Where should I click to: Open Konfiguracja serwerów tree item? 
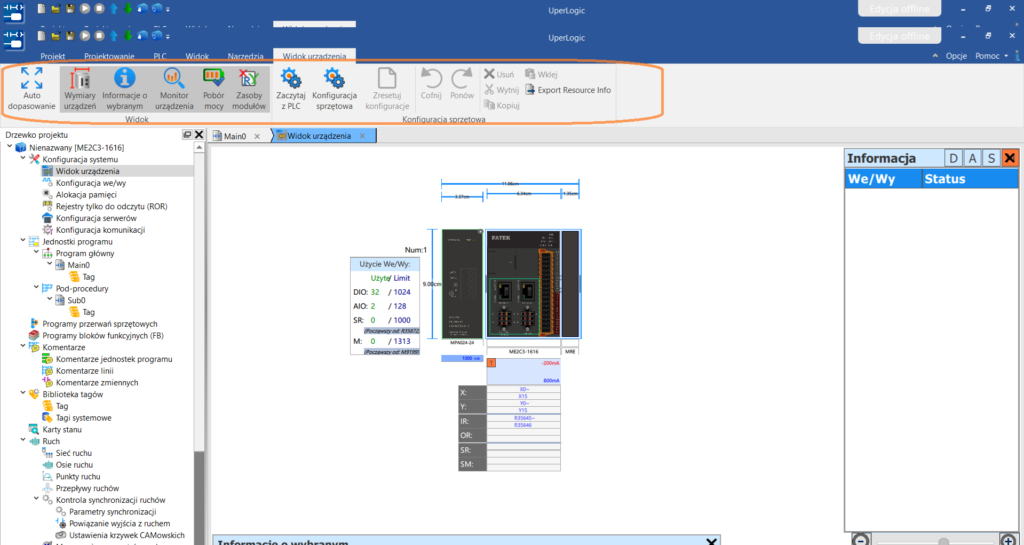(96, 218)
